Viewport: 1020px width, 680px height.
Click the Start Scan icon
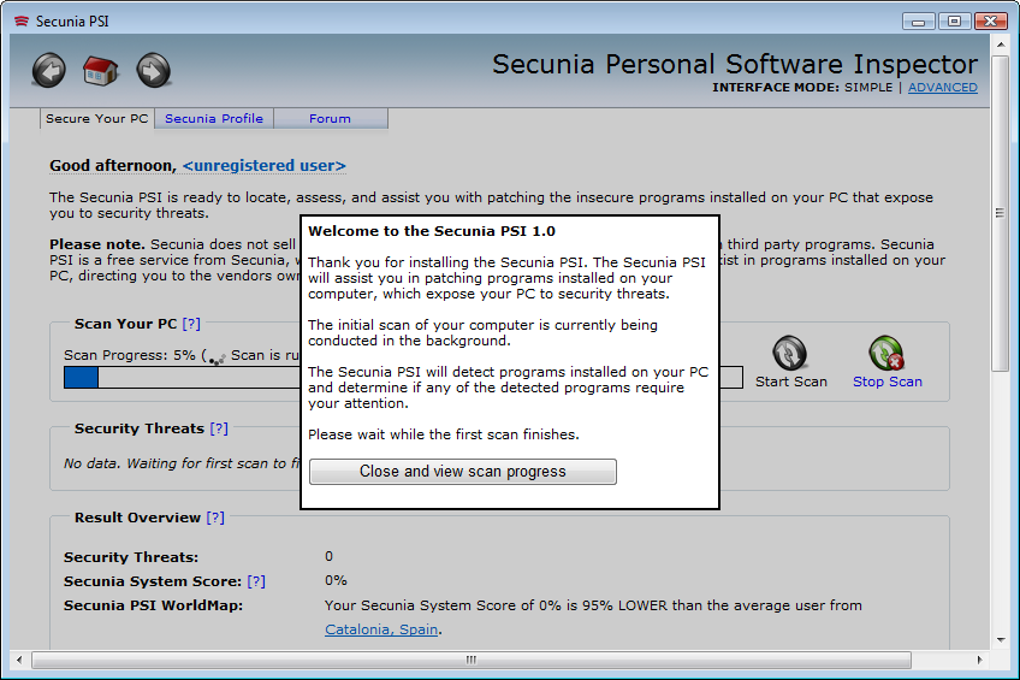tap(790, 354)
